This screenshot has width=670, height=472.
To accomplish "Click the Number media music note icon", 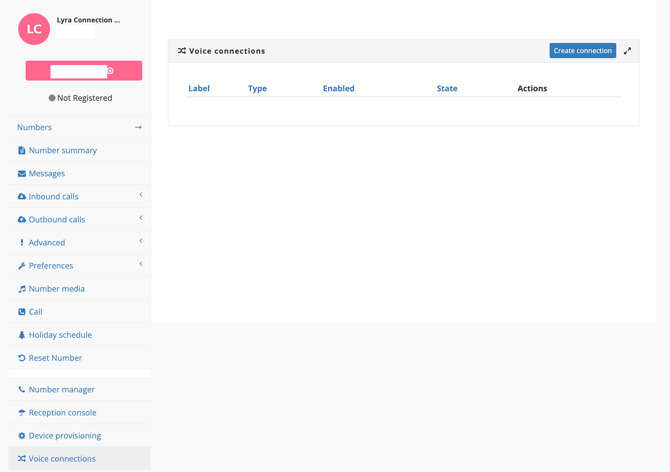I will pyautogui.click(x=22, y=289).
